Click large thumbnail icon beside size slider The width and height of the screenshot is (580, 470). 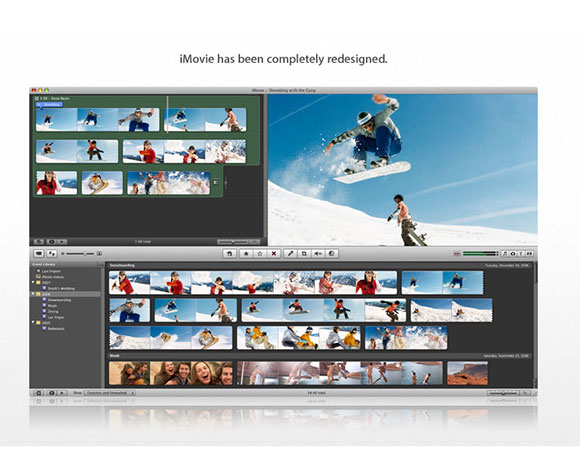tap(99, 254)
